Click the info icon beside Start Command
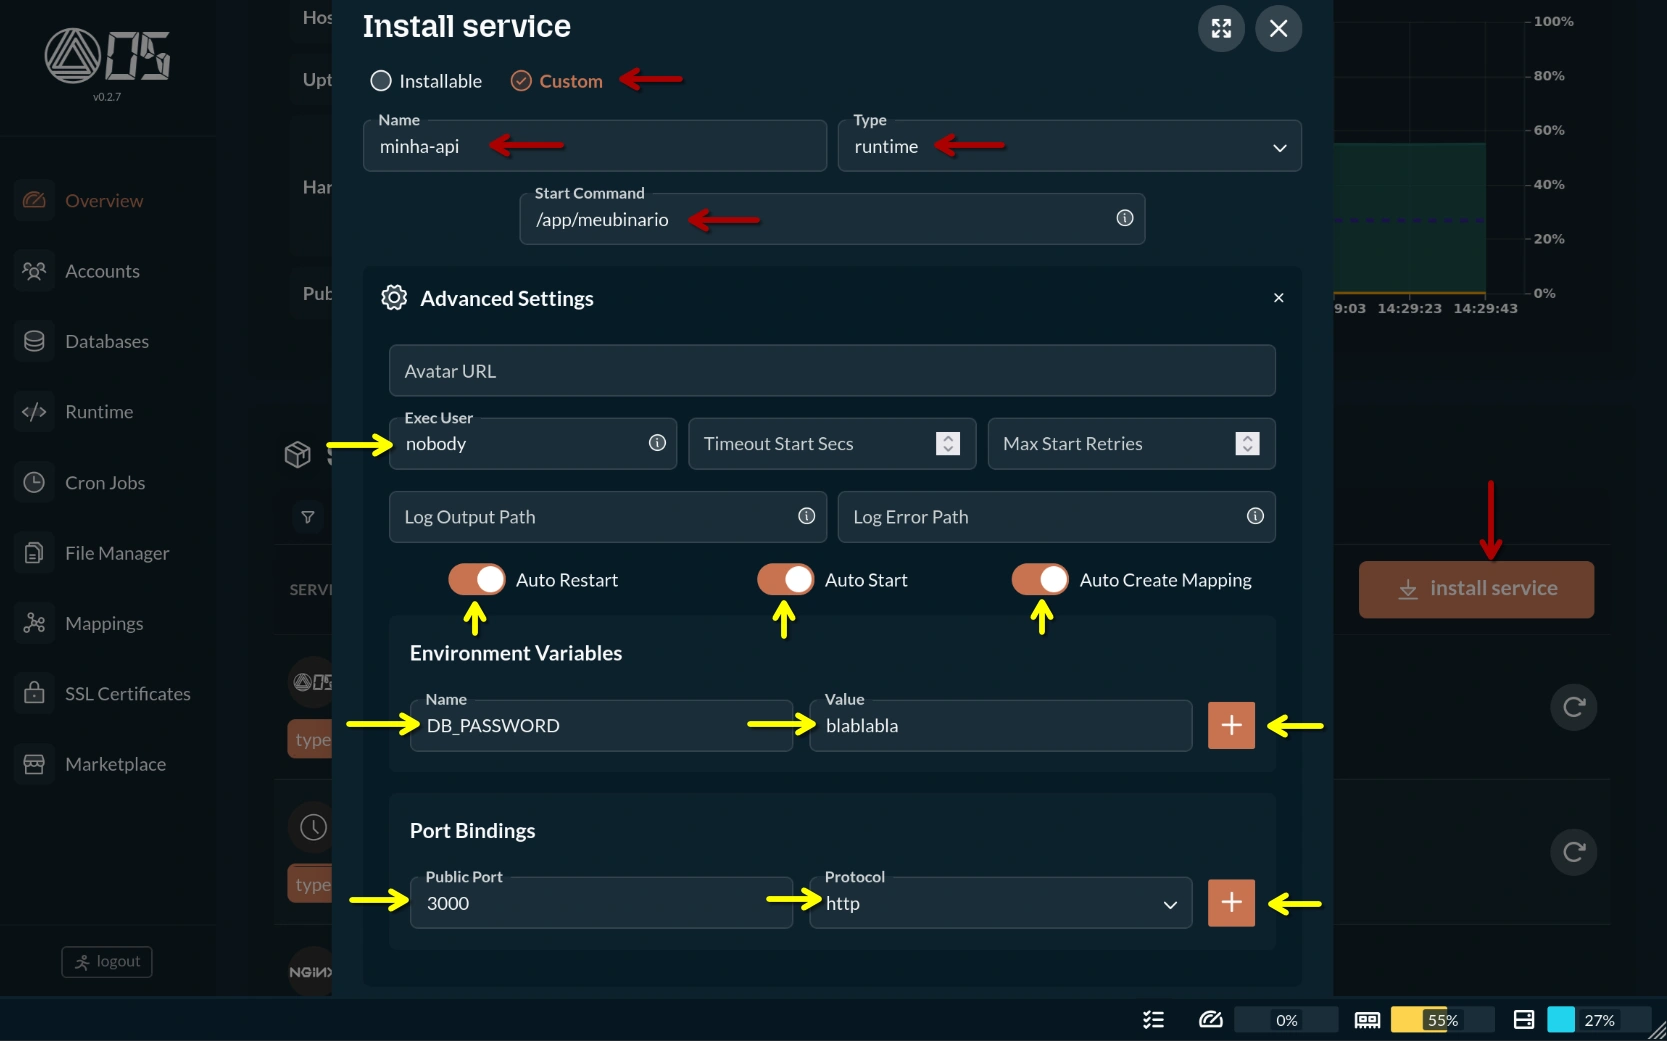 click(1124, 218)
